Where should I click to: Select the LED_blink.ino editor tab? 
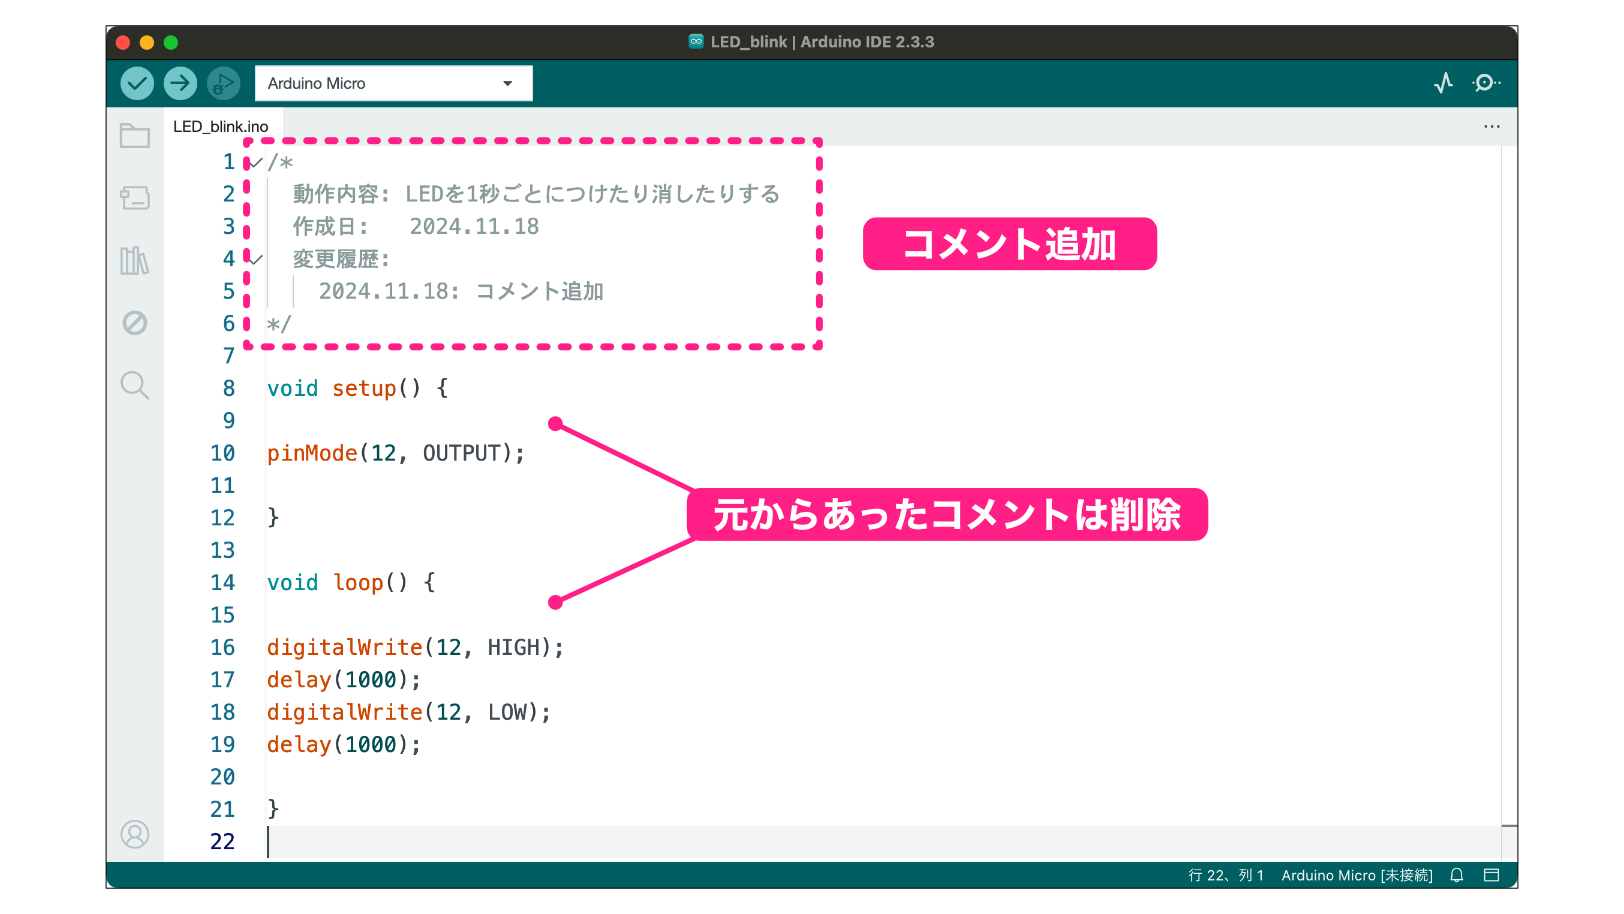click(x=221, y=126)
